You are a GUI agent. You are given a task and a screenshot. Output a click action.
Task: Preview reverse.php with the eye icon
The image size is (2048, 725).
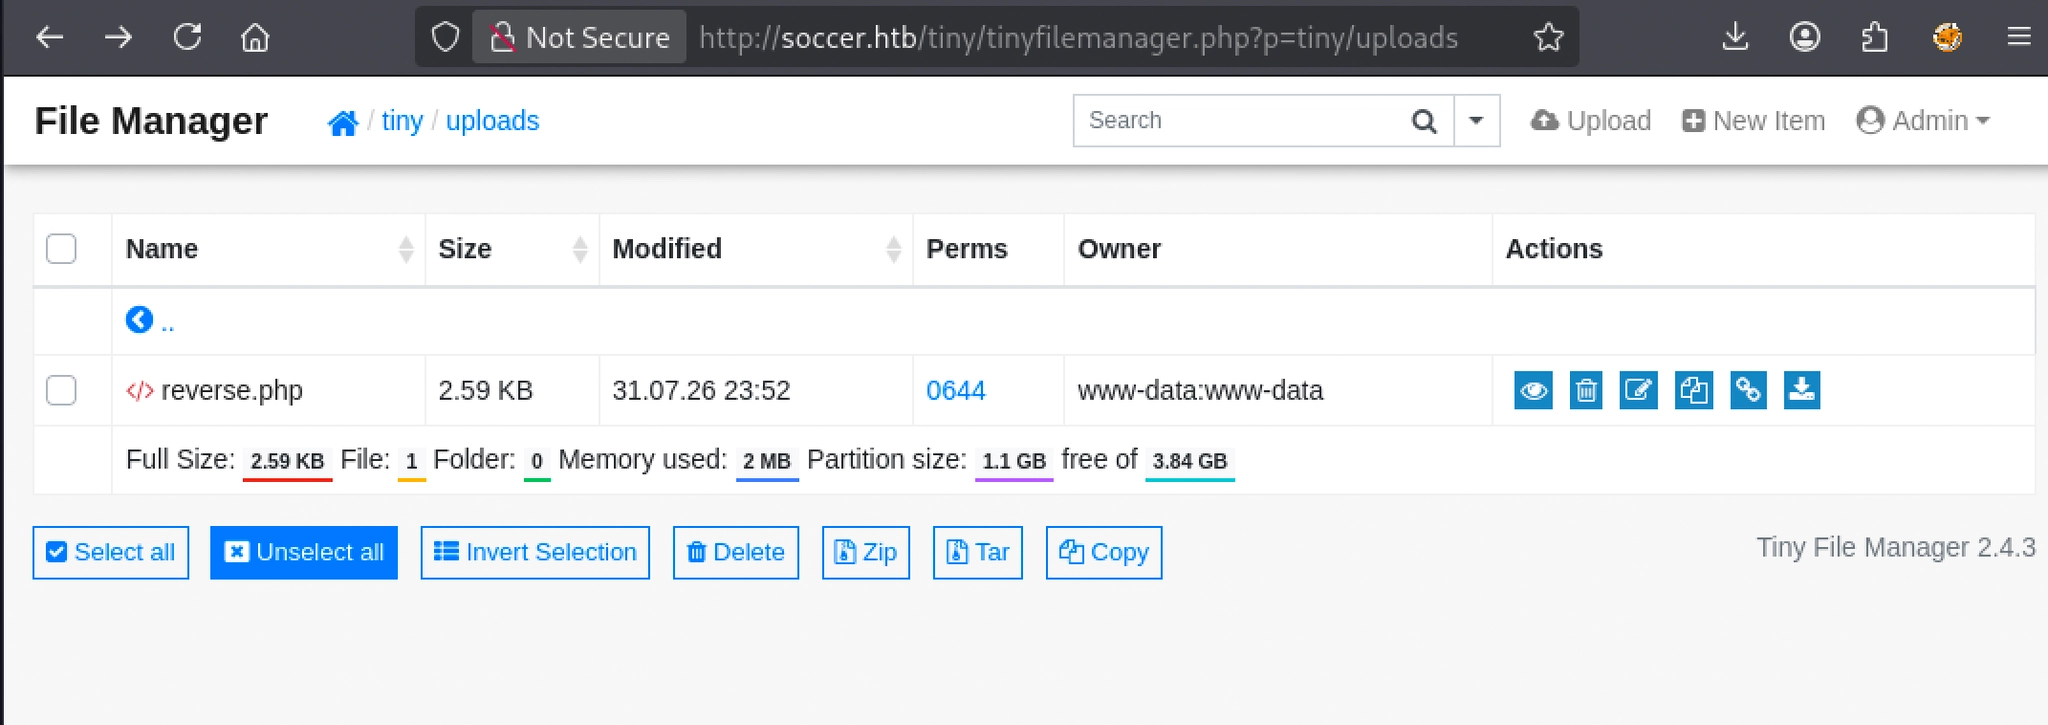[1533, 390]
